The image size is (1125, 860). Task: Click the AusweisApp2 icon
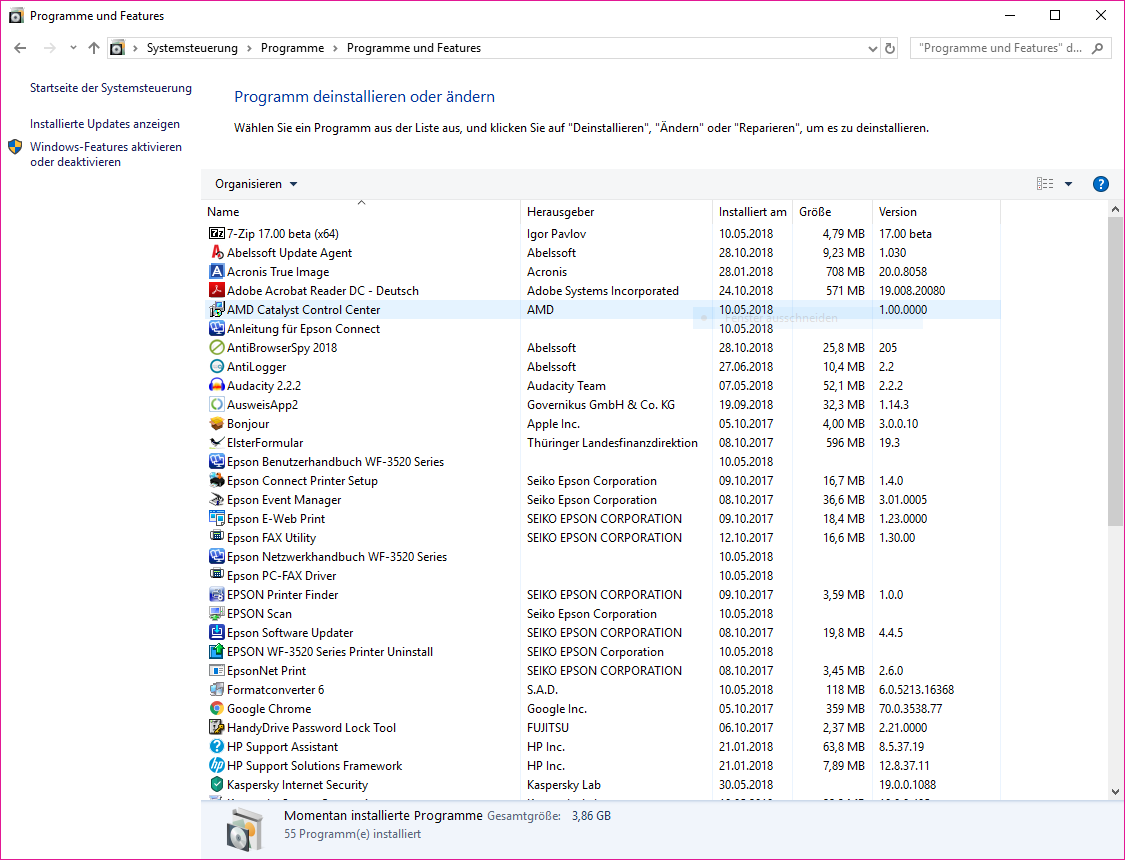coord(217,405)
